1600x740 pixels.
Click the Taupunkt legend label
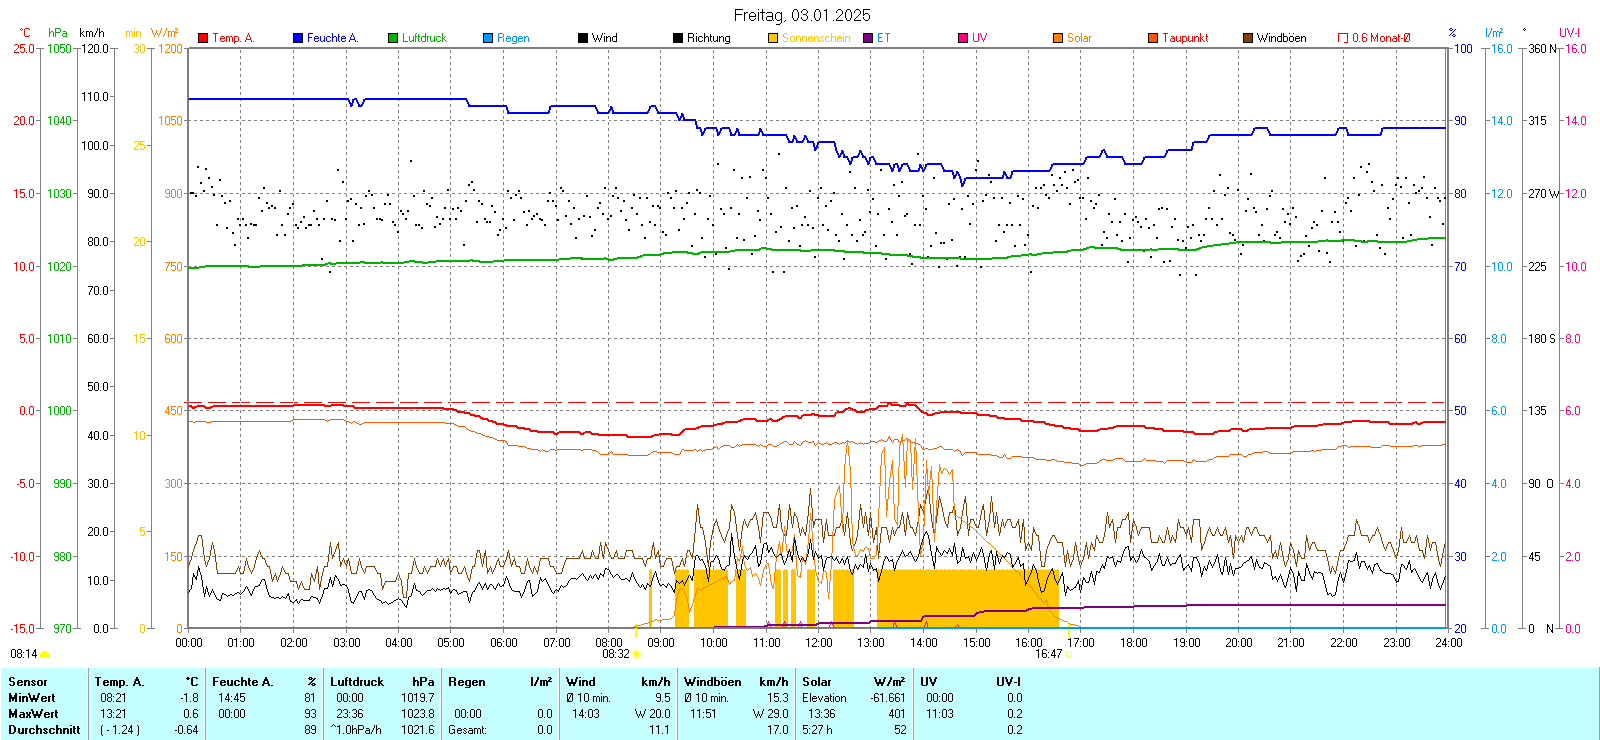(x=1185, y=38)
